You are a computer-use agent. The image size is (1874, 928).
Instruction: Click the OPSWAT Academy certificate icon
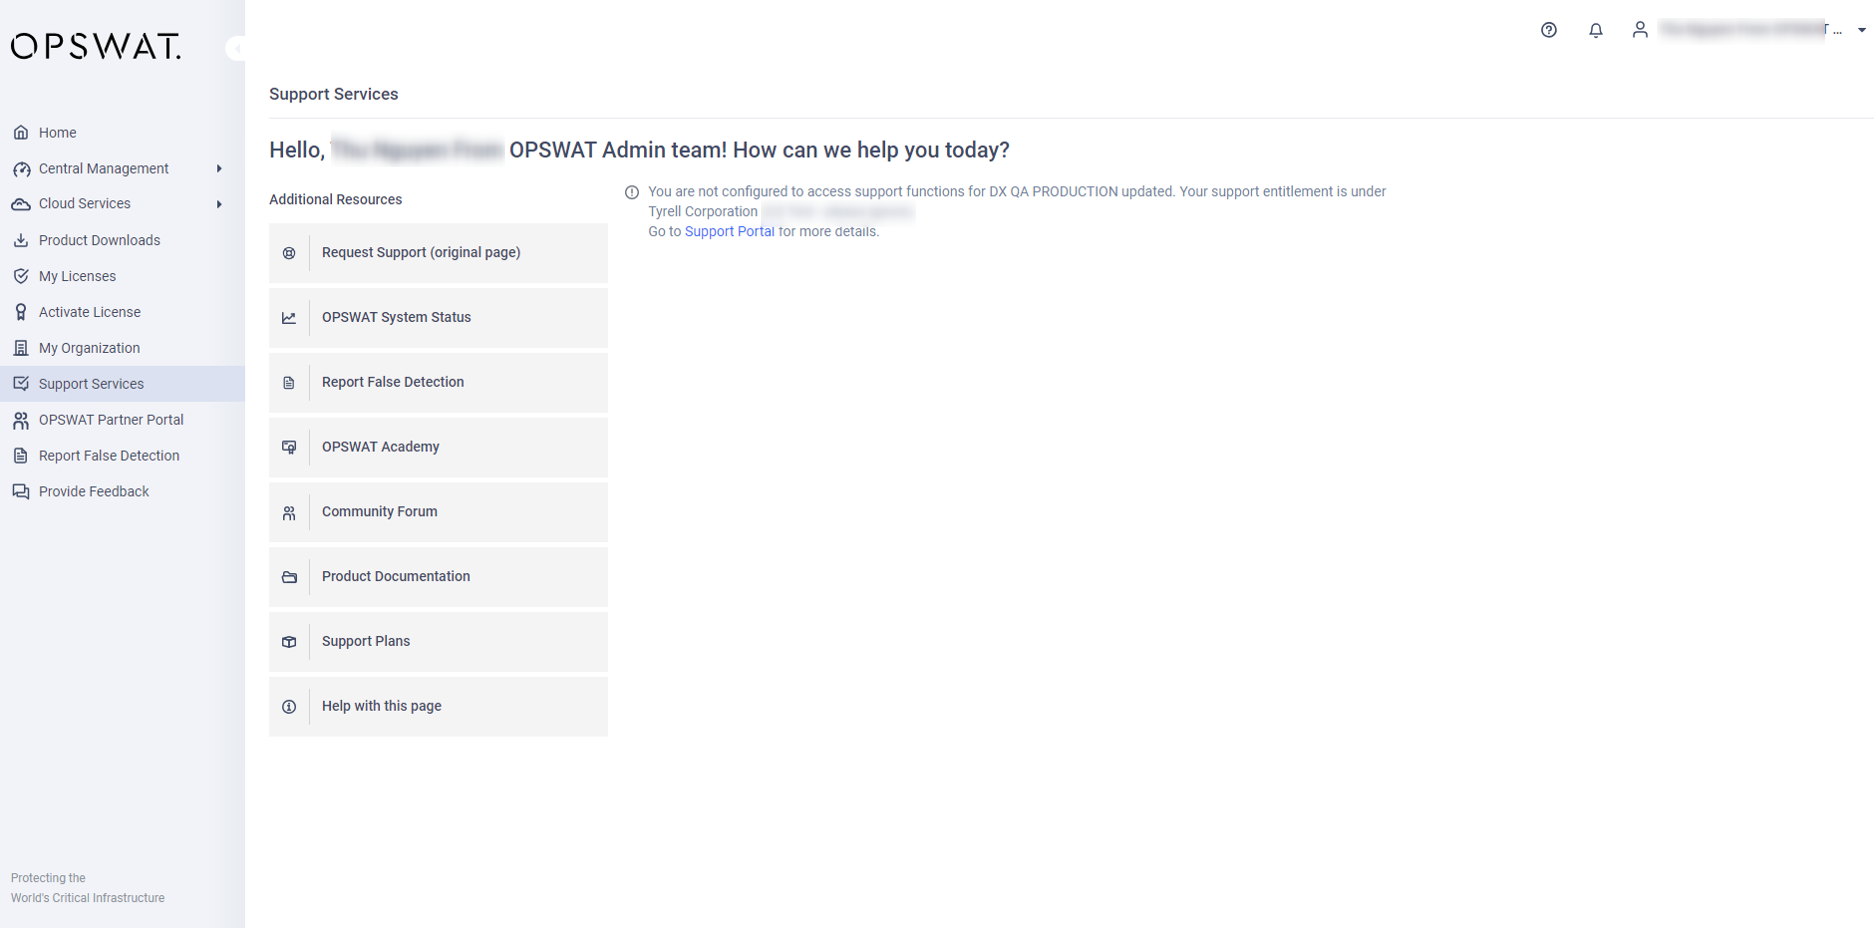pyautogui.click(x=289, y=447)
